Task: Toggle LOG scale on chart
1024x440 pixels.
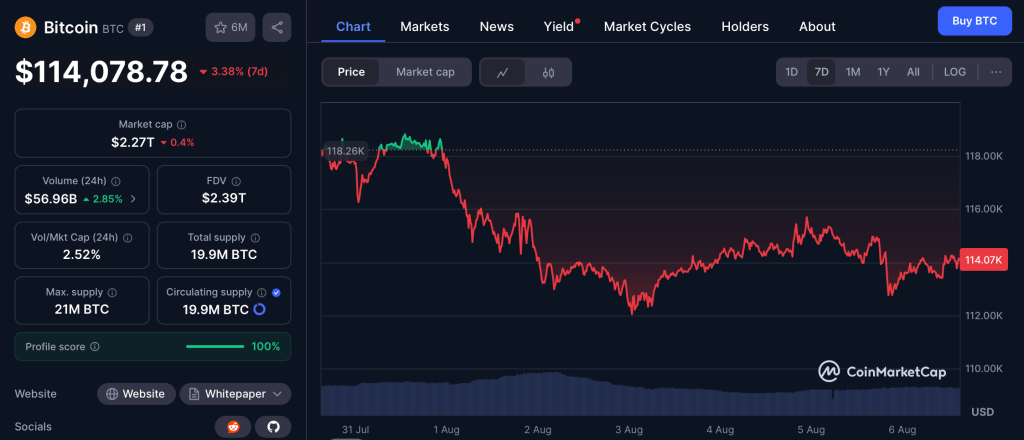Action: [955, 72]
